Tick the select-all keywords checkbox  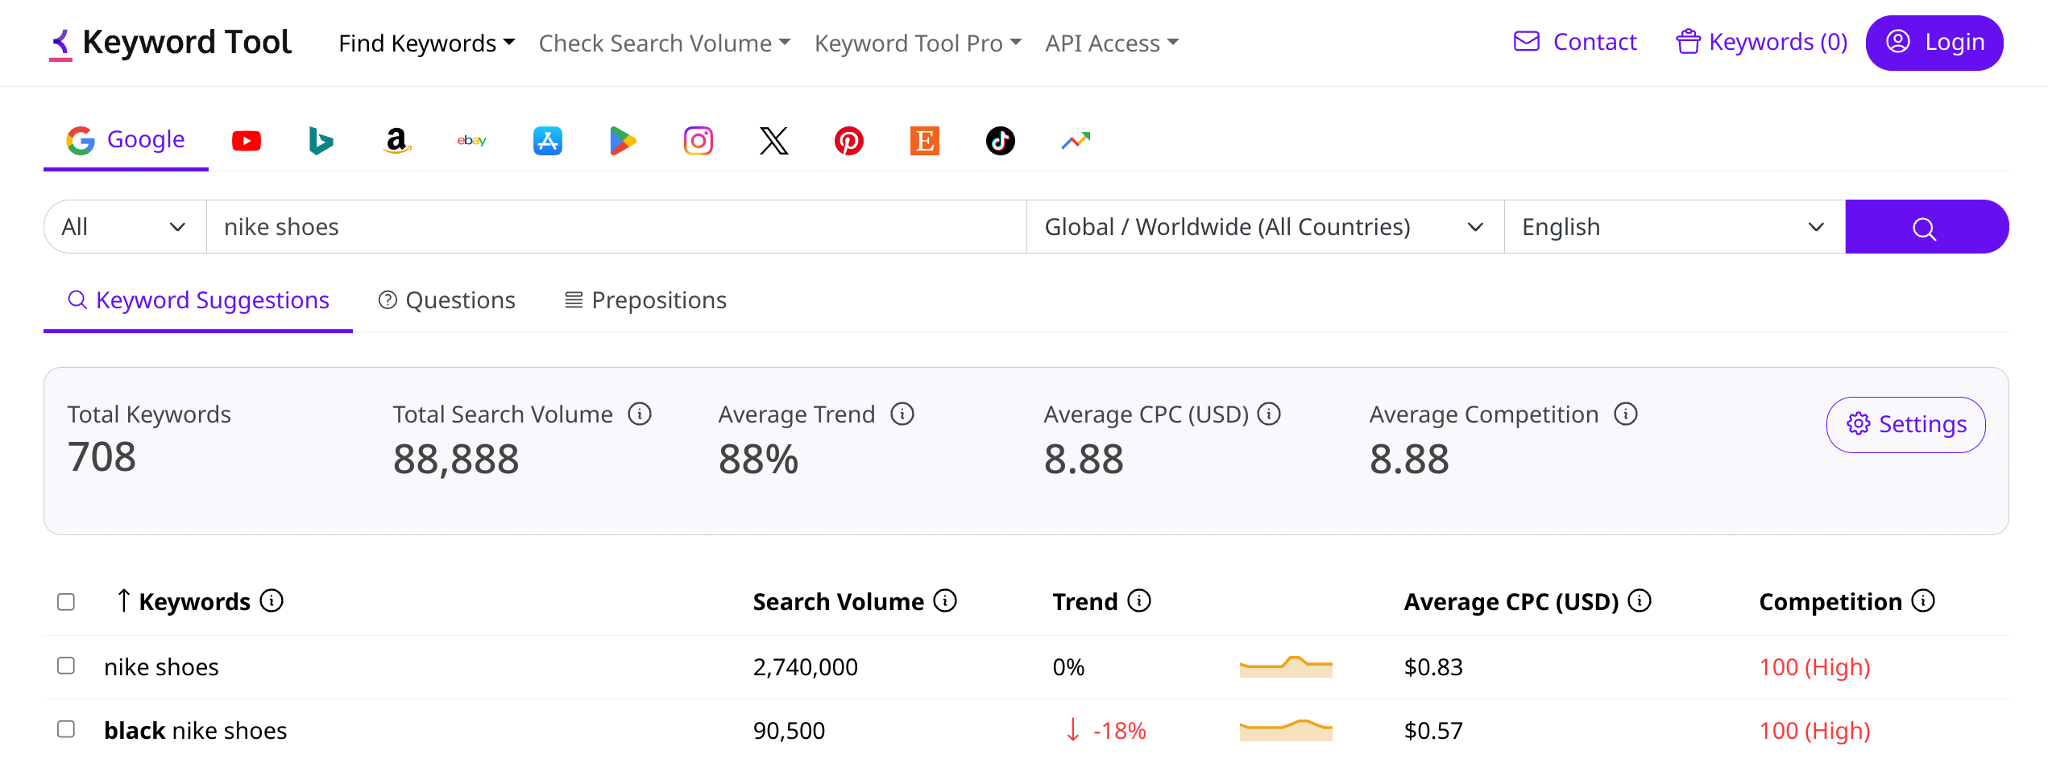coord(66,602)
